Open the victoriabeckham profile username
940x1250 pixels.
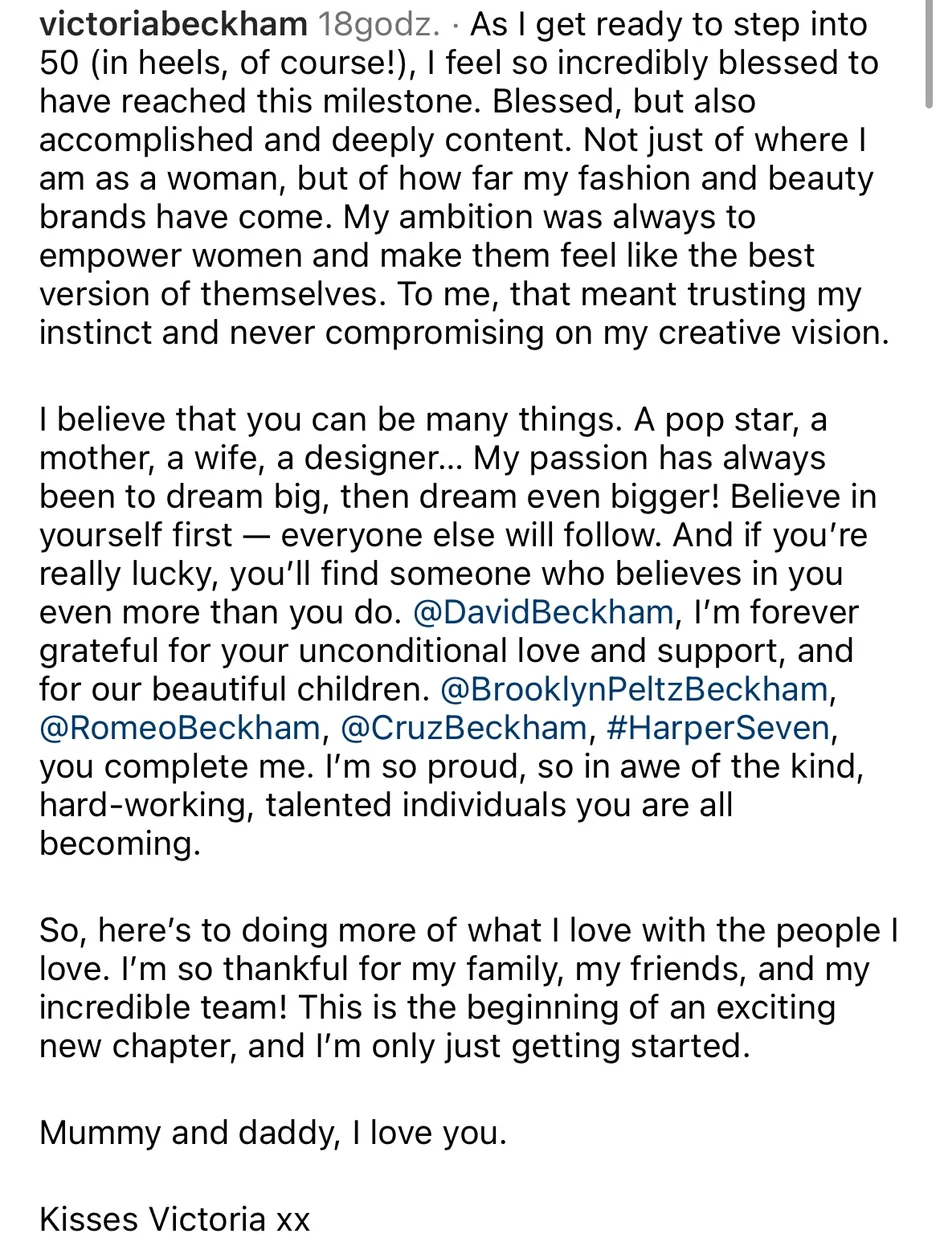coord(173,23)
